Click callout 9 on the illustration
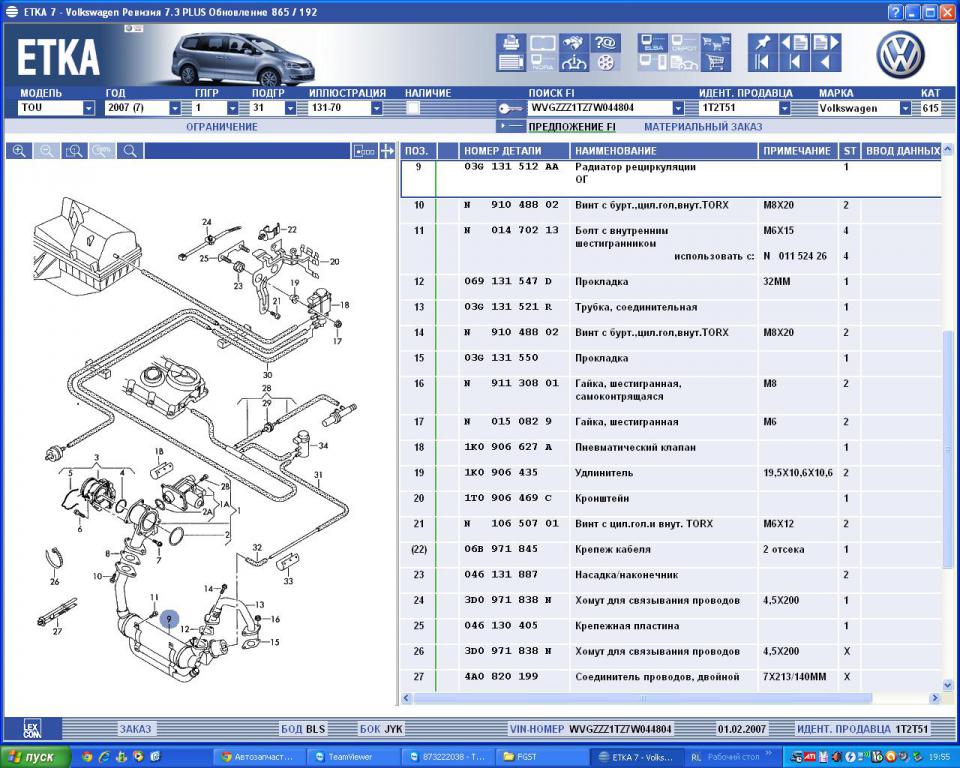 [169, 619]
